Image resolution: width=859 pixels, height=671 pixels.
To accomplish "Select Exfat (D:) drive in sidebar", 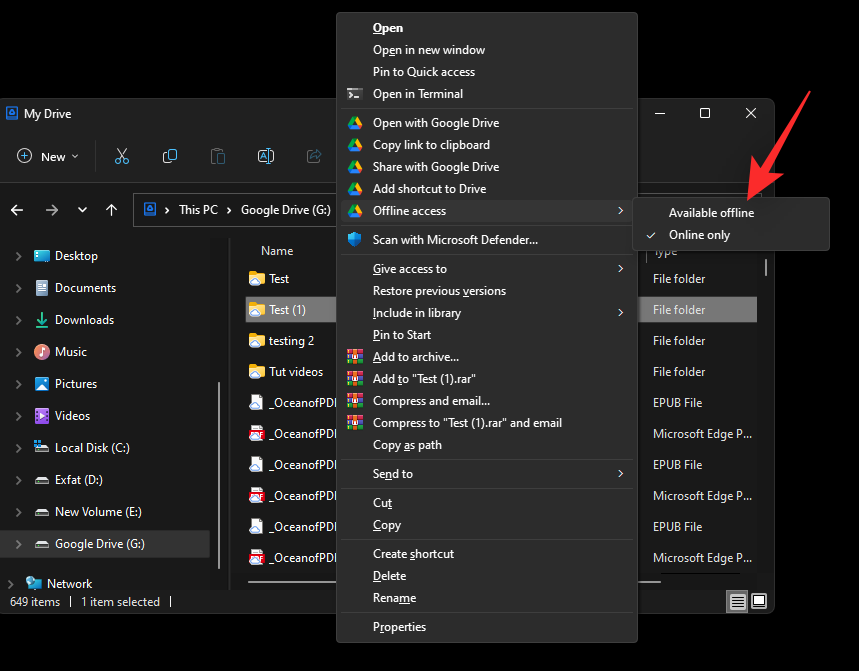I will 78,480.
